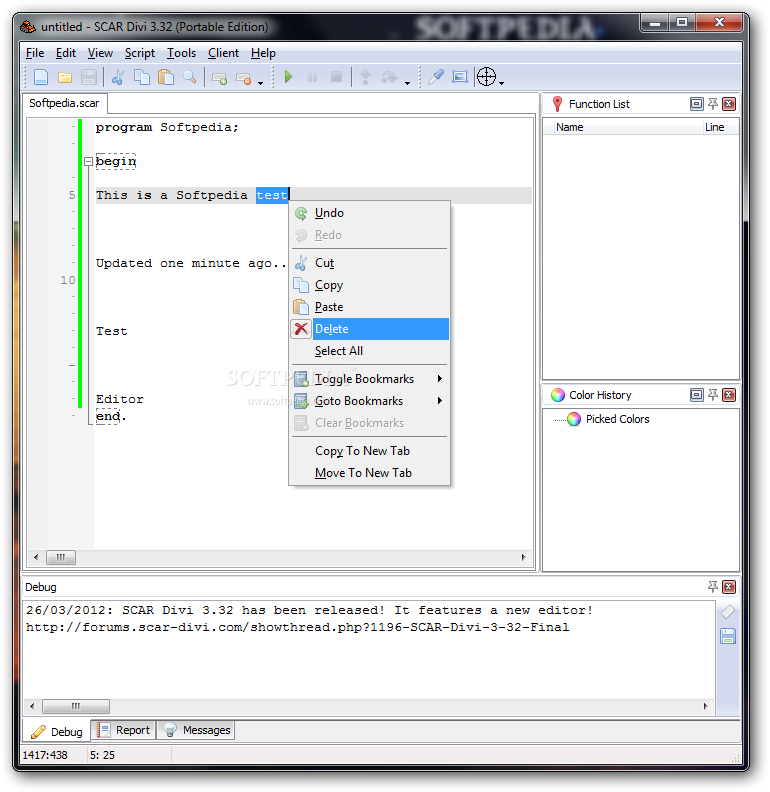
Task: Choose Move To New Tab
Action: tap(370, 473)
